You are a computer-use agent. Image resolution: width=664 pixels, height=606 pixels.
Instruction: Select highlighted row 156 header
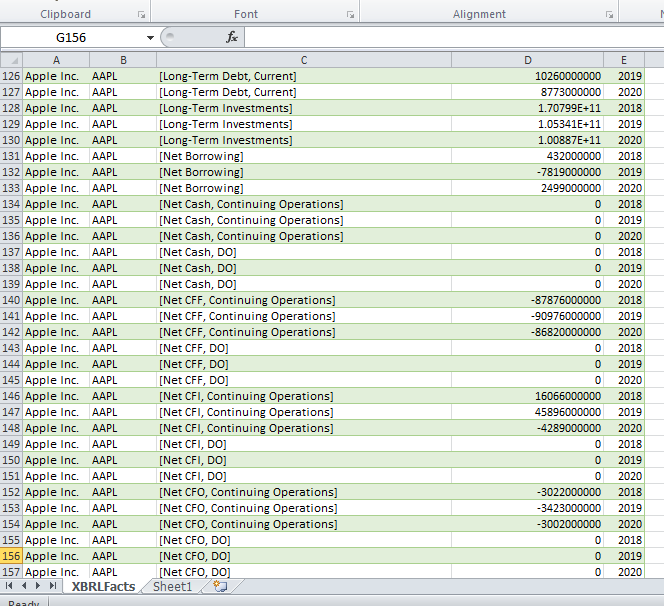[x=11, y=556]
